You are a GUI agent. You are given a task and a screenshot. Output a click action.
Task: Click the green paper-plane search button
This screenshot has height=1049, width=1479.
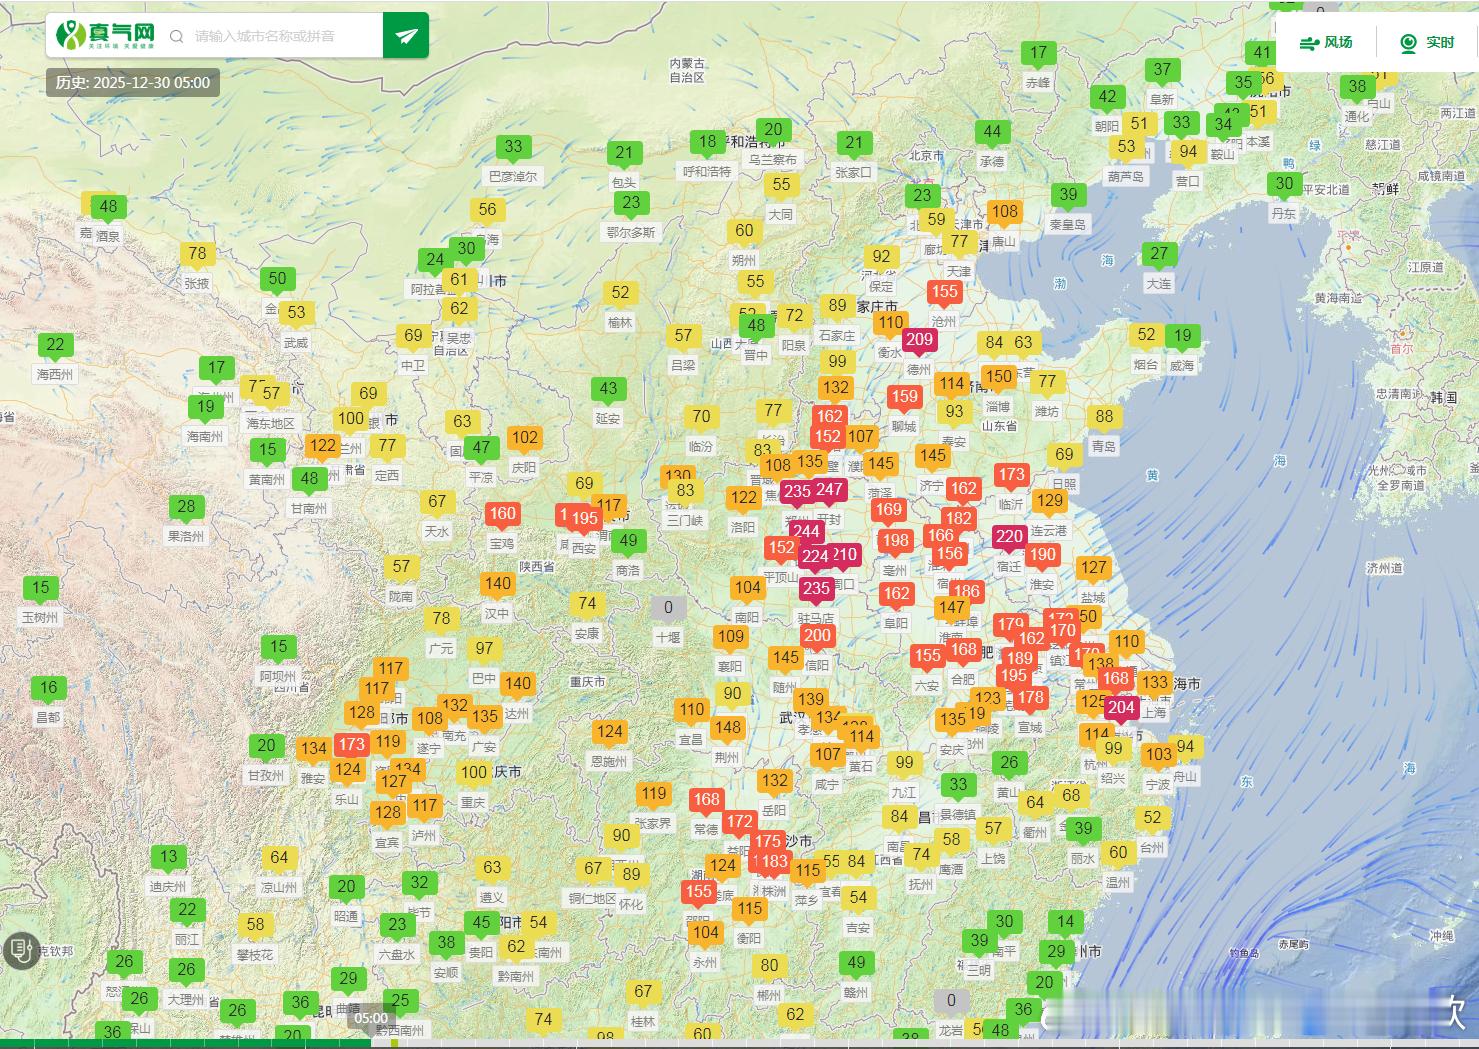[406, 36]
